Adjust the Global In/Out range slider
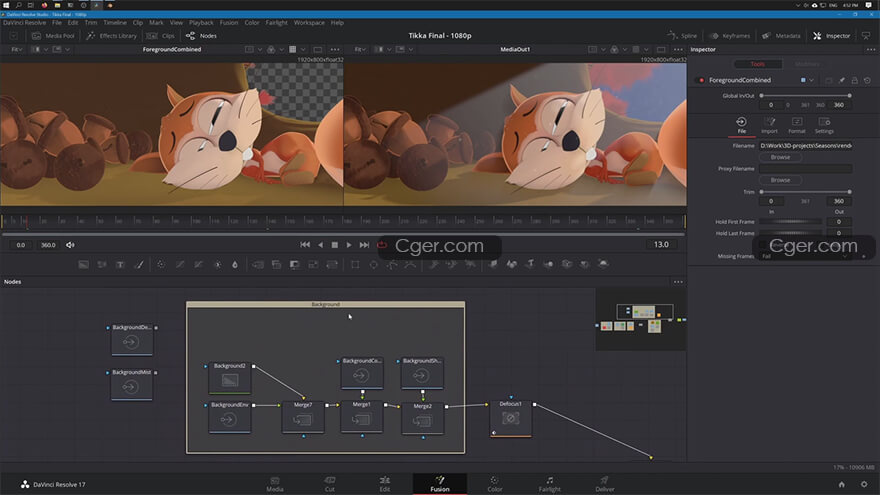This screenshot has height=495, width=880. pyautogui.click(x=805, y=96)
